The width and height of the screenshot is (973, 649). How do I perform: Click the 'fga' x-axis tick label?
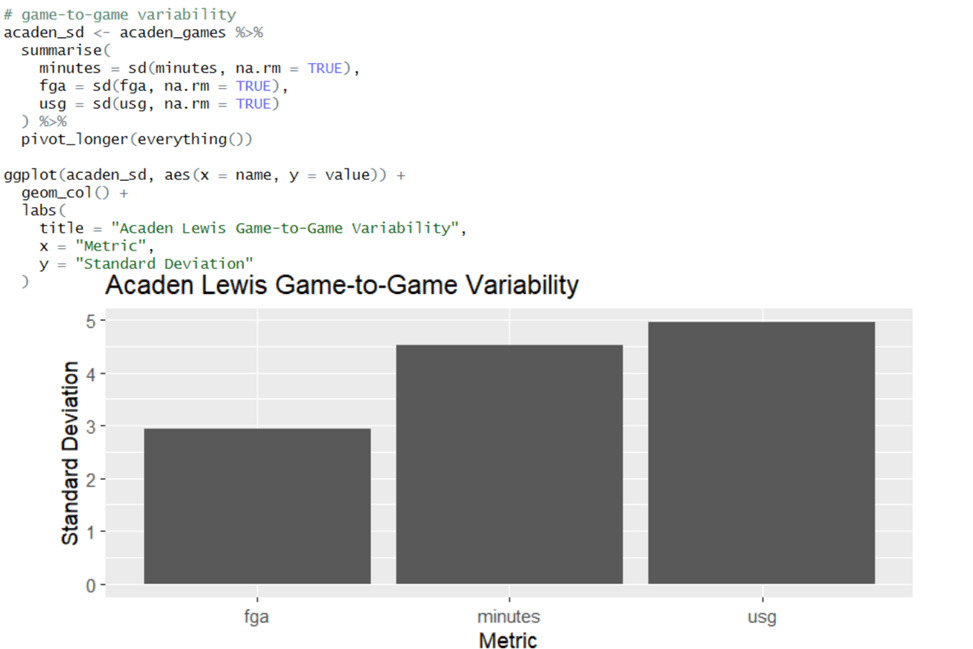pyautogui.click(x=257, y=617)
